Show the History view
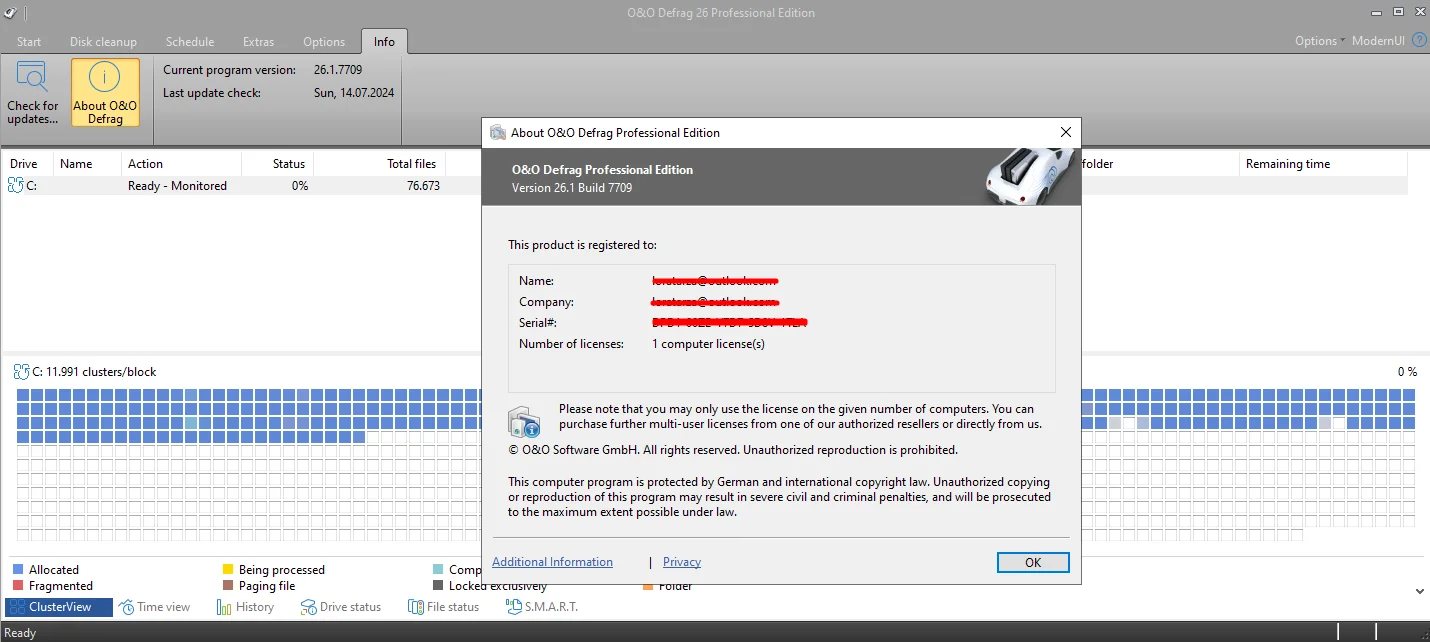This screenshot has height=642, width=1430. [x=245, y=606]
